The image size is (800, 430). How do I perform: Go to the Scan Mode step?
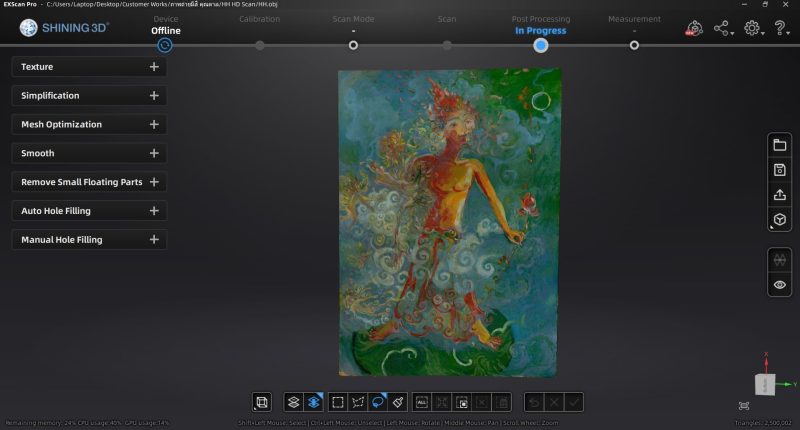(x=353, y=19)
